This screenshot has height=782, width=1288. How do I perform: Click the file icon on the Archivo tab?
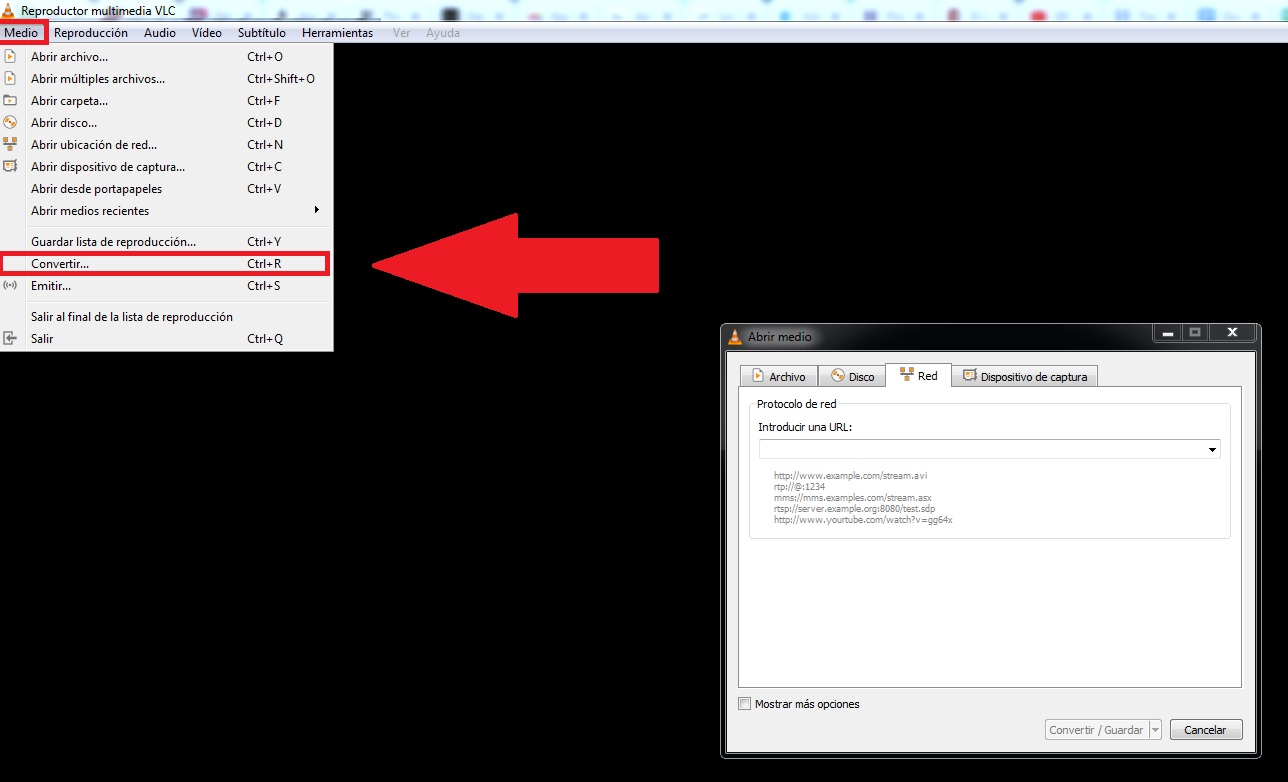758,376
